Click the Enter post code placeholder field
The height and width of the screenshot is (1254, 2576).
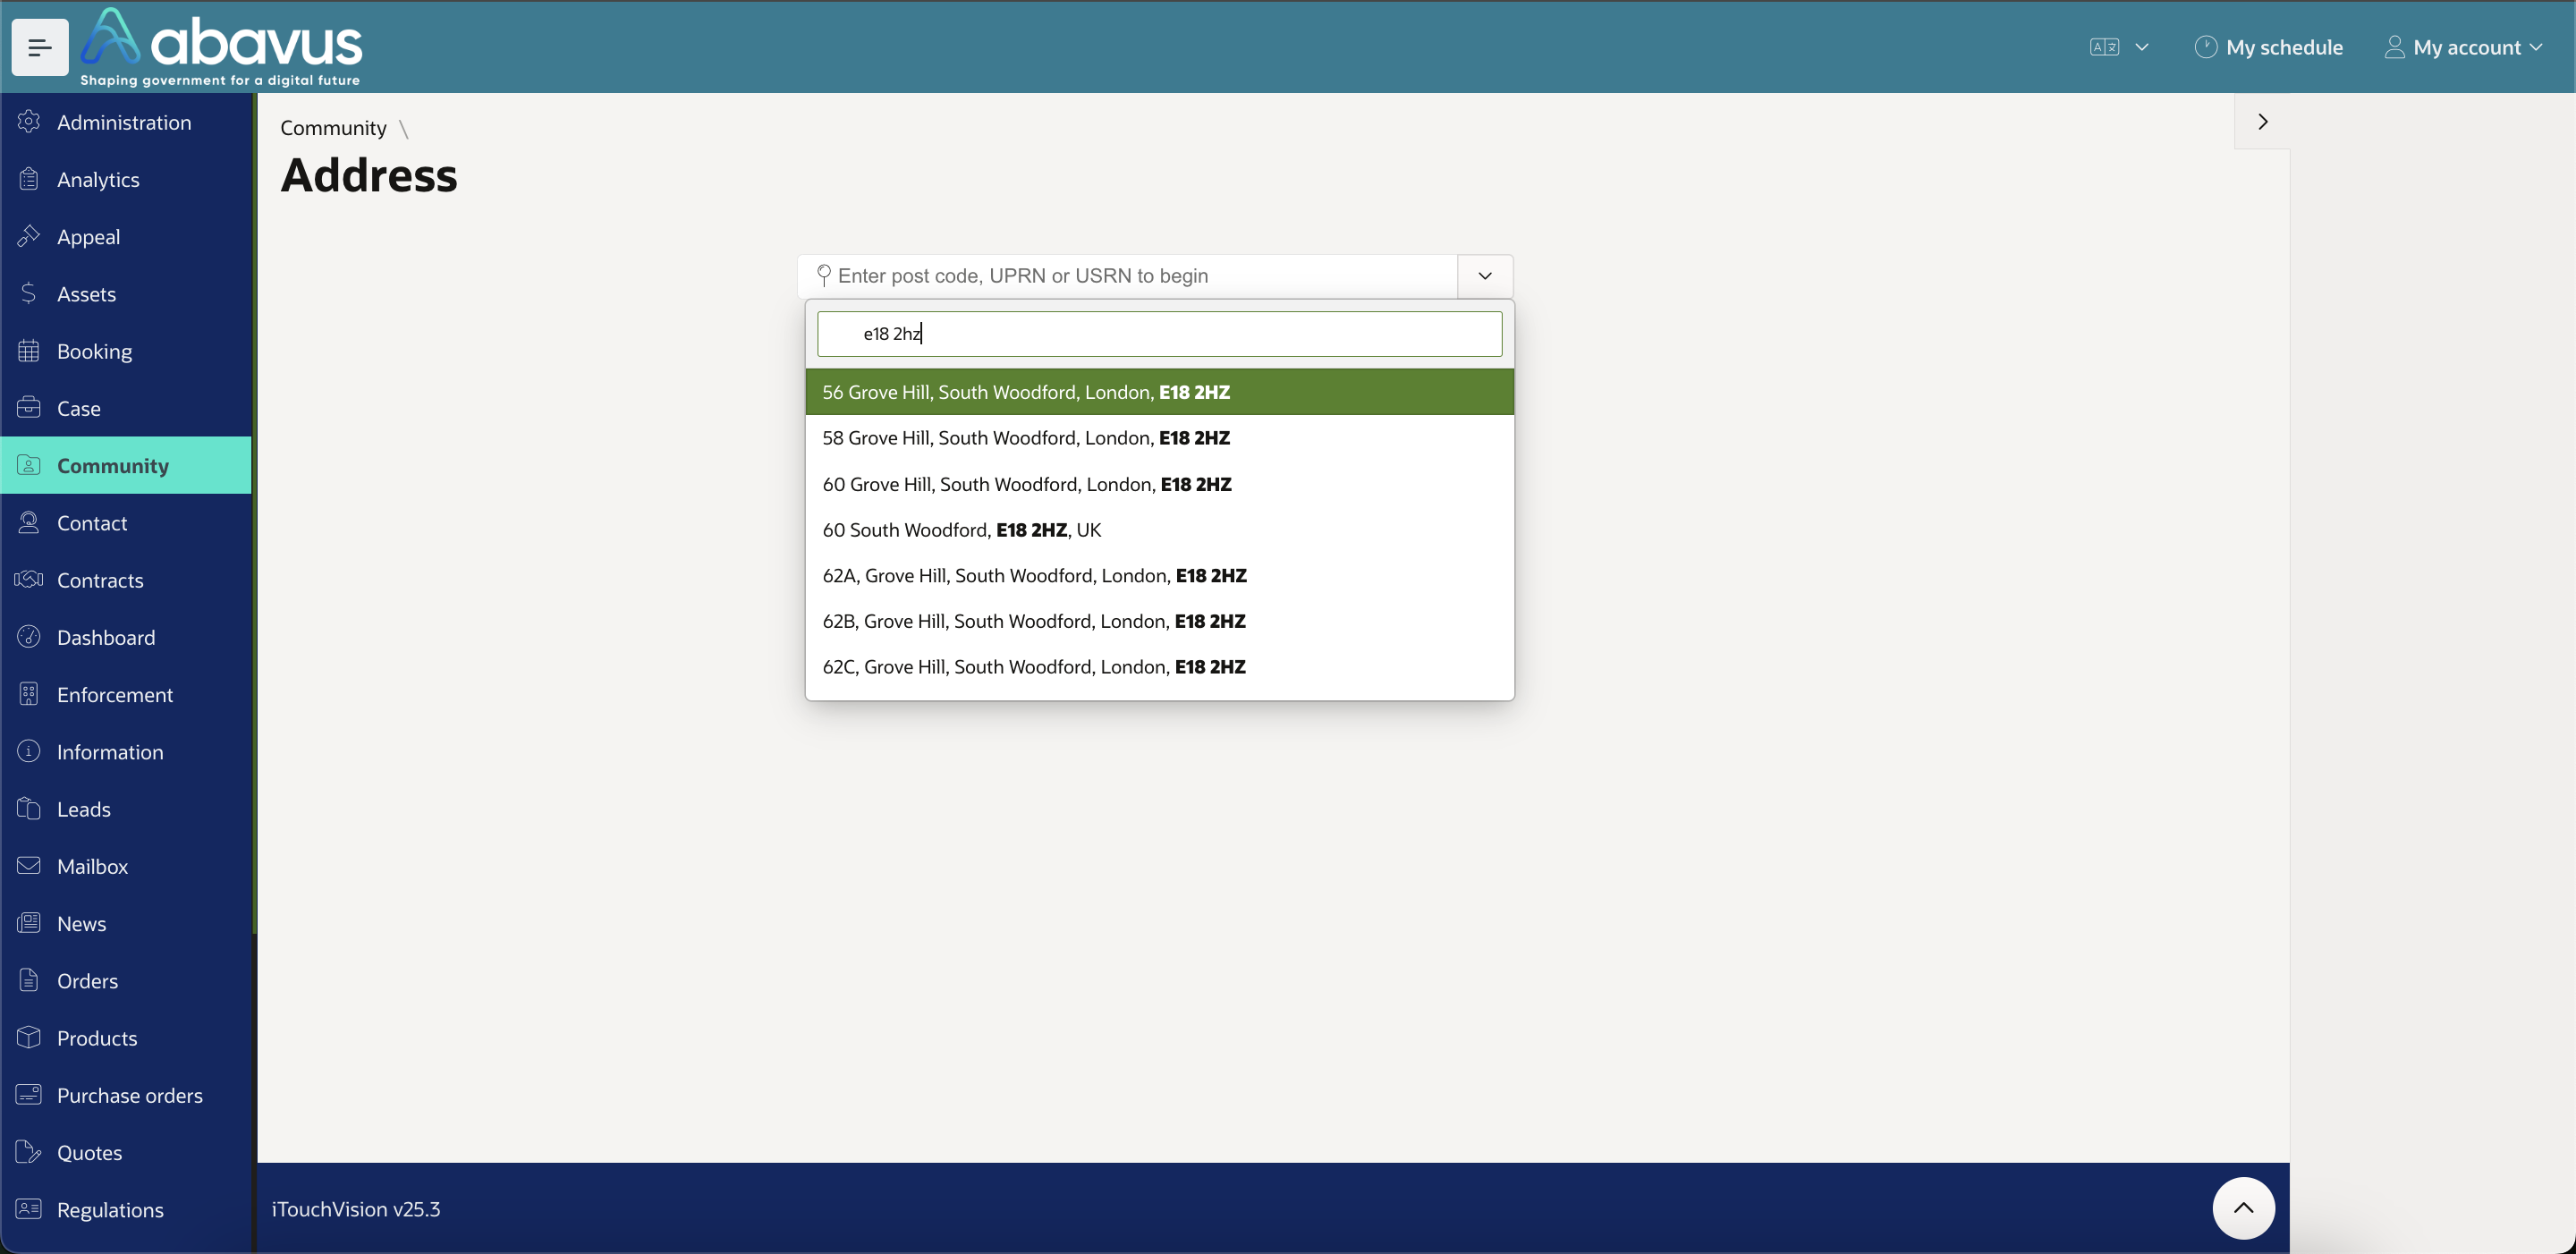1128,276
